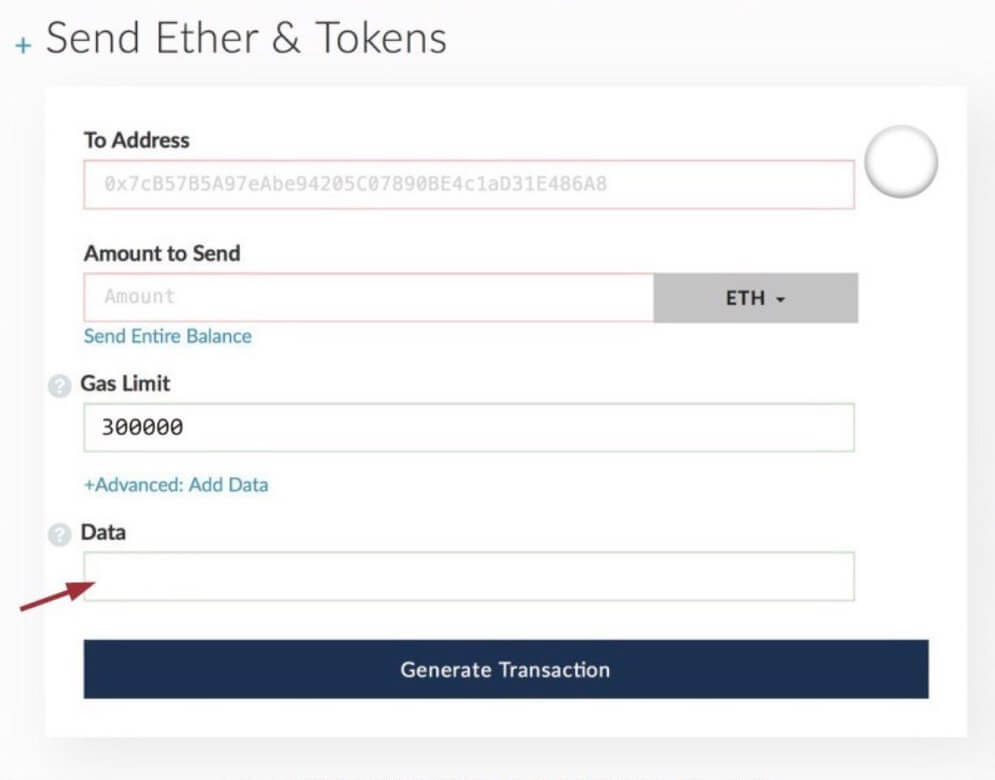The image size is (995, 780).
Task: Click the Gas Limit label text
Action: click(125, 383)
